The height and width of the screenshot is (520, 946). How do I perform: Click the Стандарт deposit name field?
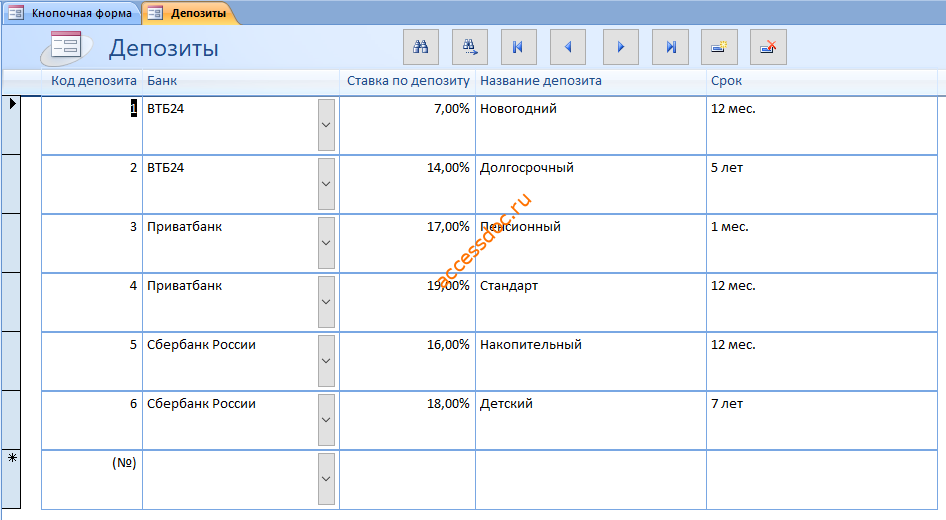pyautogui.click(x=591, y=302)
